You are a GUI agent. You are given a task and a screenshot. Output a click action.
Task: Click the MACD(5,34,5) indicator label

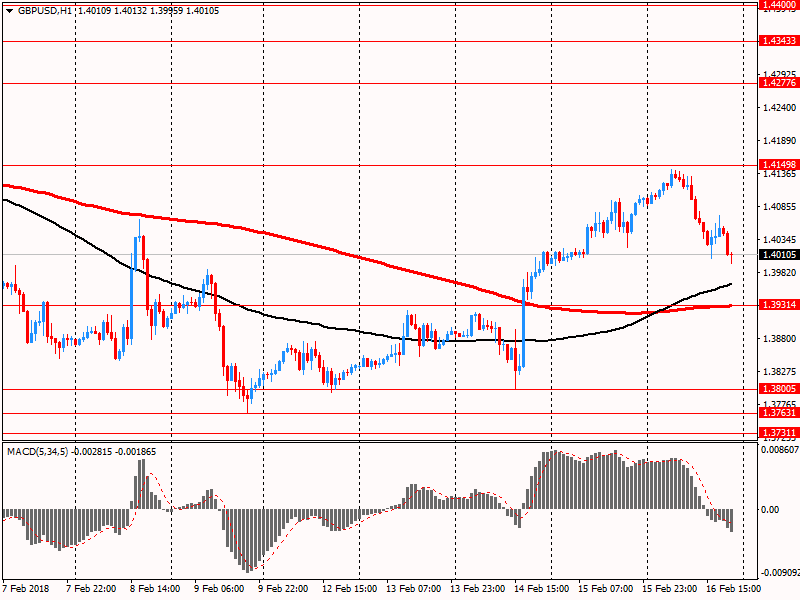click(37, 452)
